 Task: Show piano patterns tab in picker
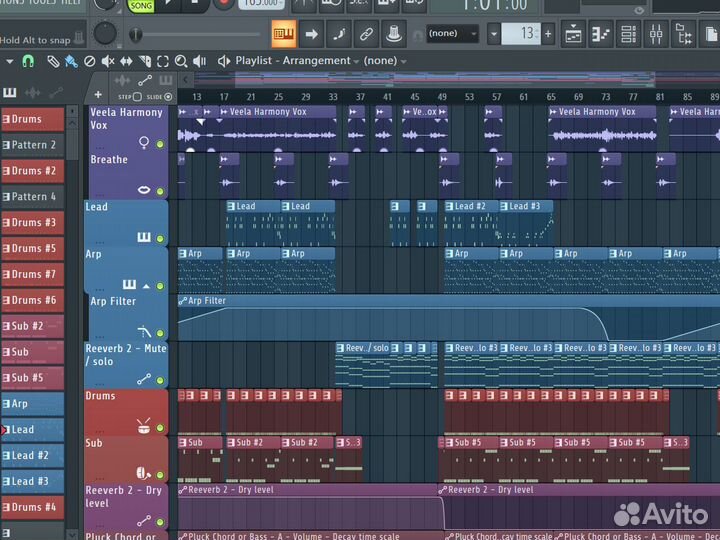coord(10,92)
